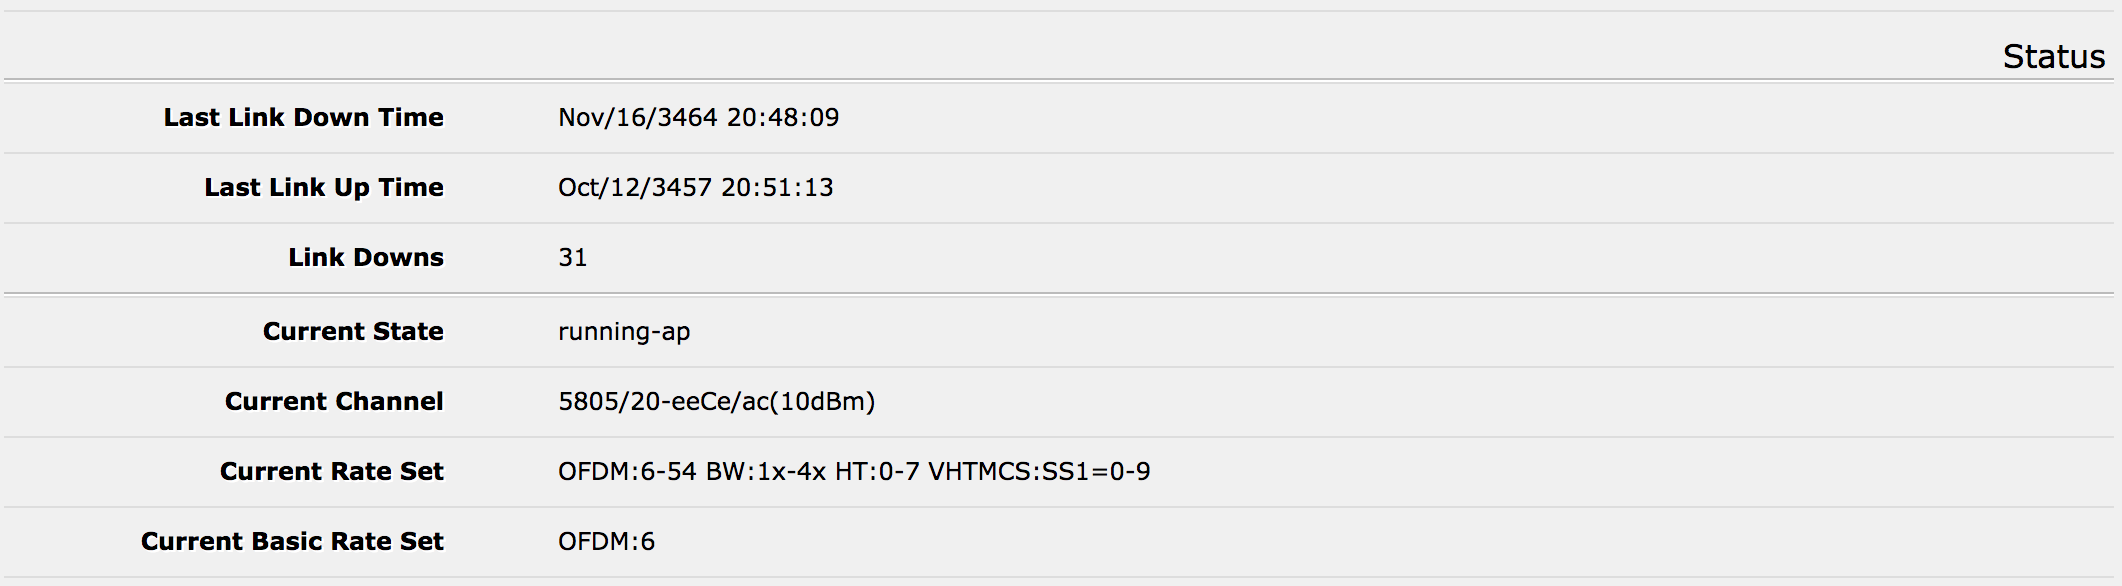Click BW:1x-4x in the rate set
2122x586 pixels.
click(765, 472)
